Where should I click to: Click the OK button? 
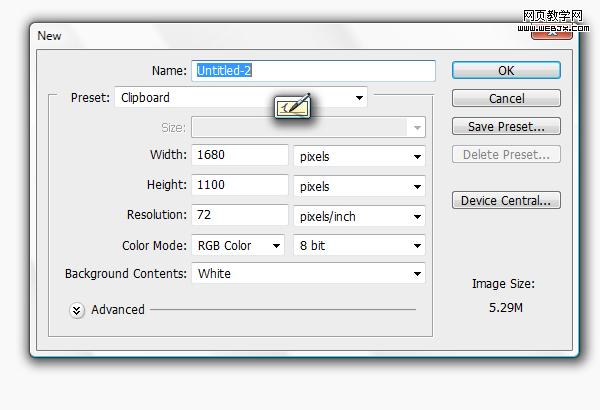[x=506, y=70]
